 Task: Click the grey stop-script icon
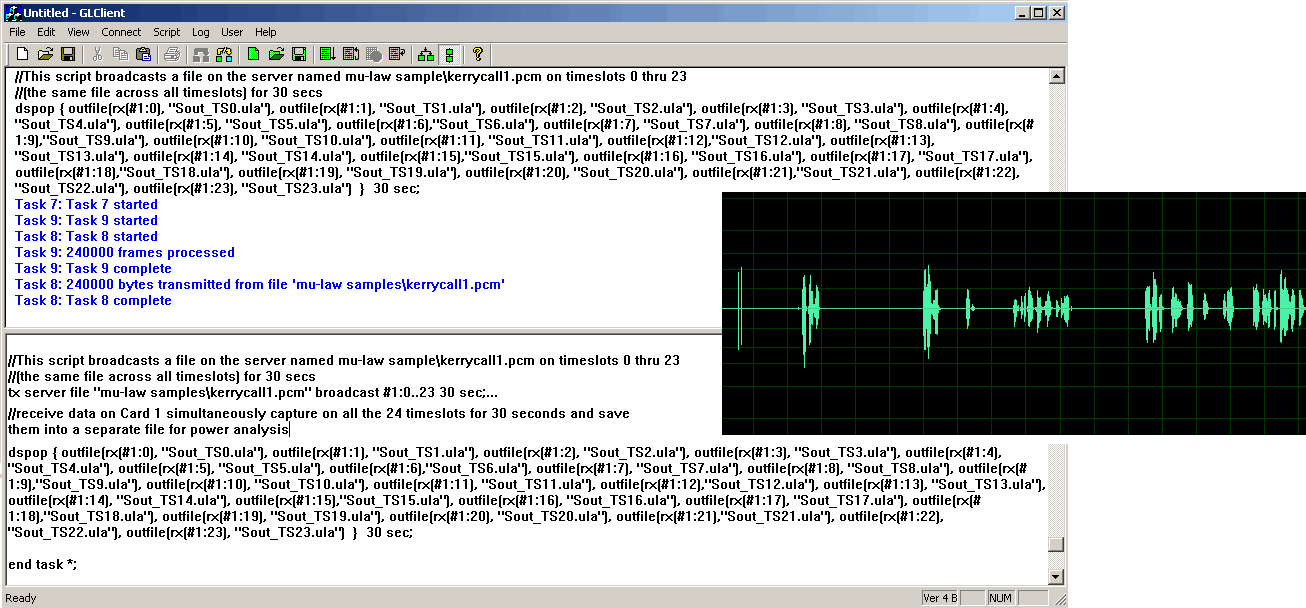tap(374, 53)
